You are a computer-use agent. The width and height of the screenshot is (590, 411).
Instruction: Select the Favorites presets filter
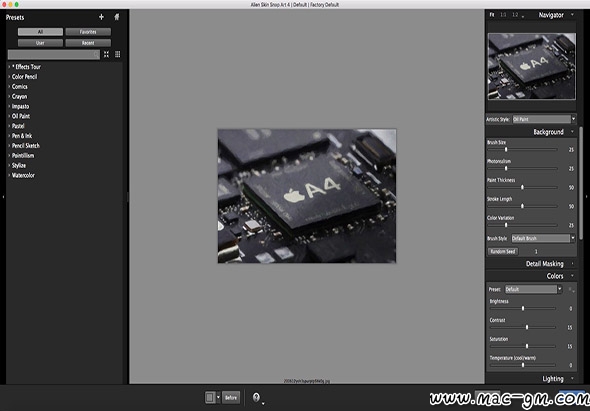[88, 32]
